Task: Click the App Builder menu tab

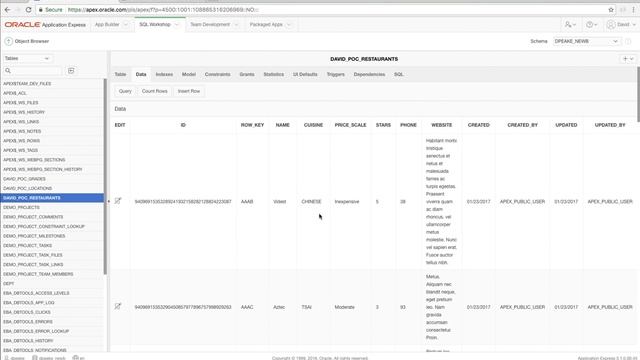Action: pos(107,24)
